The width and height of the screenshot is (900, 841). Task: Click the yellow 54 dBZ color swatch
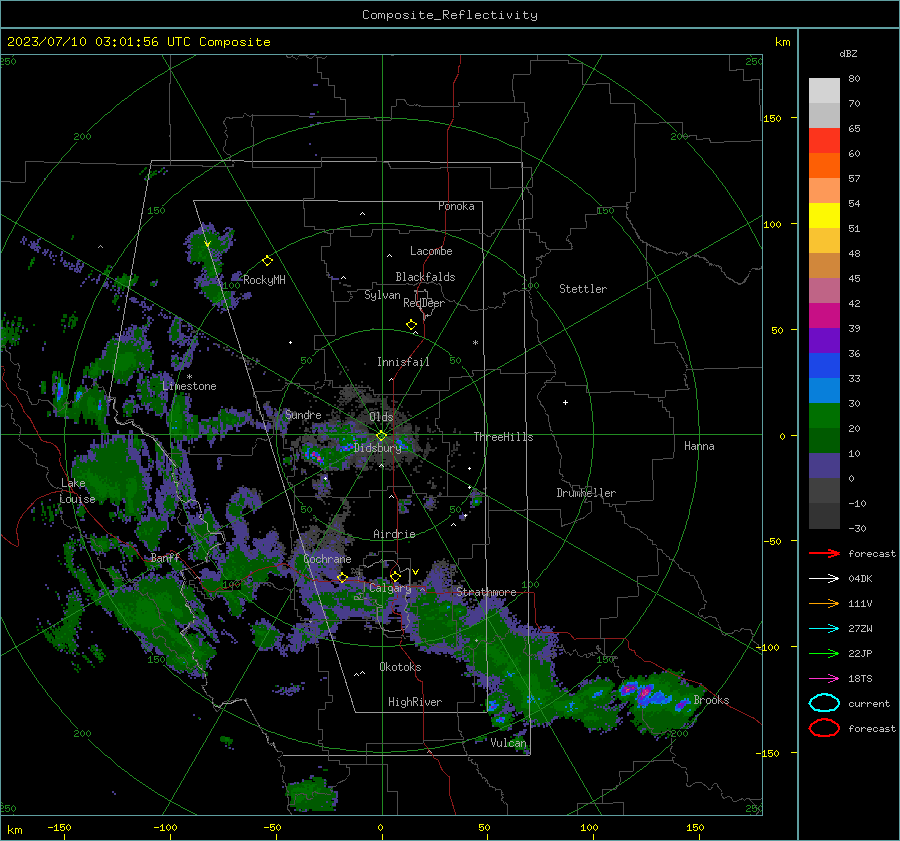click(x=824, y=215)
